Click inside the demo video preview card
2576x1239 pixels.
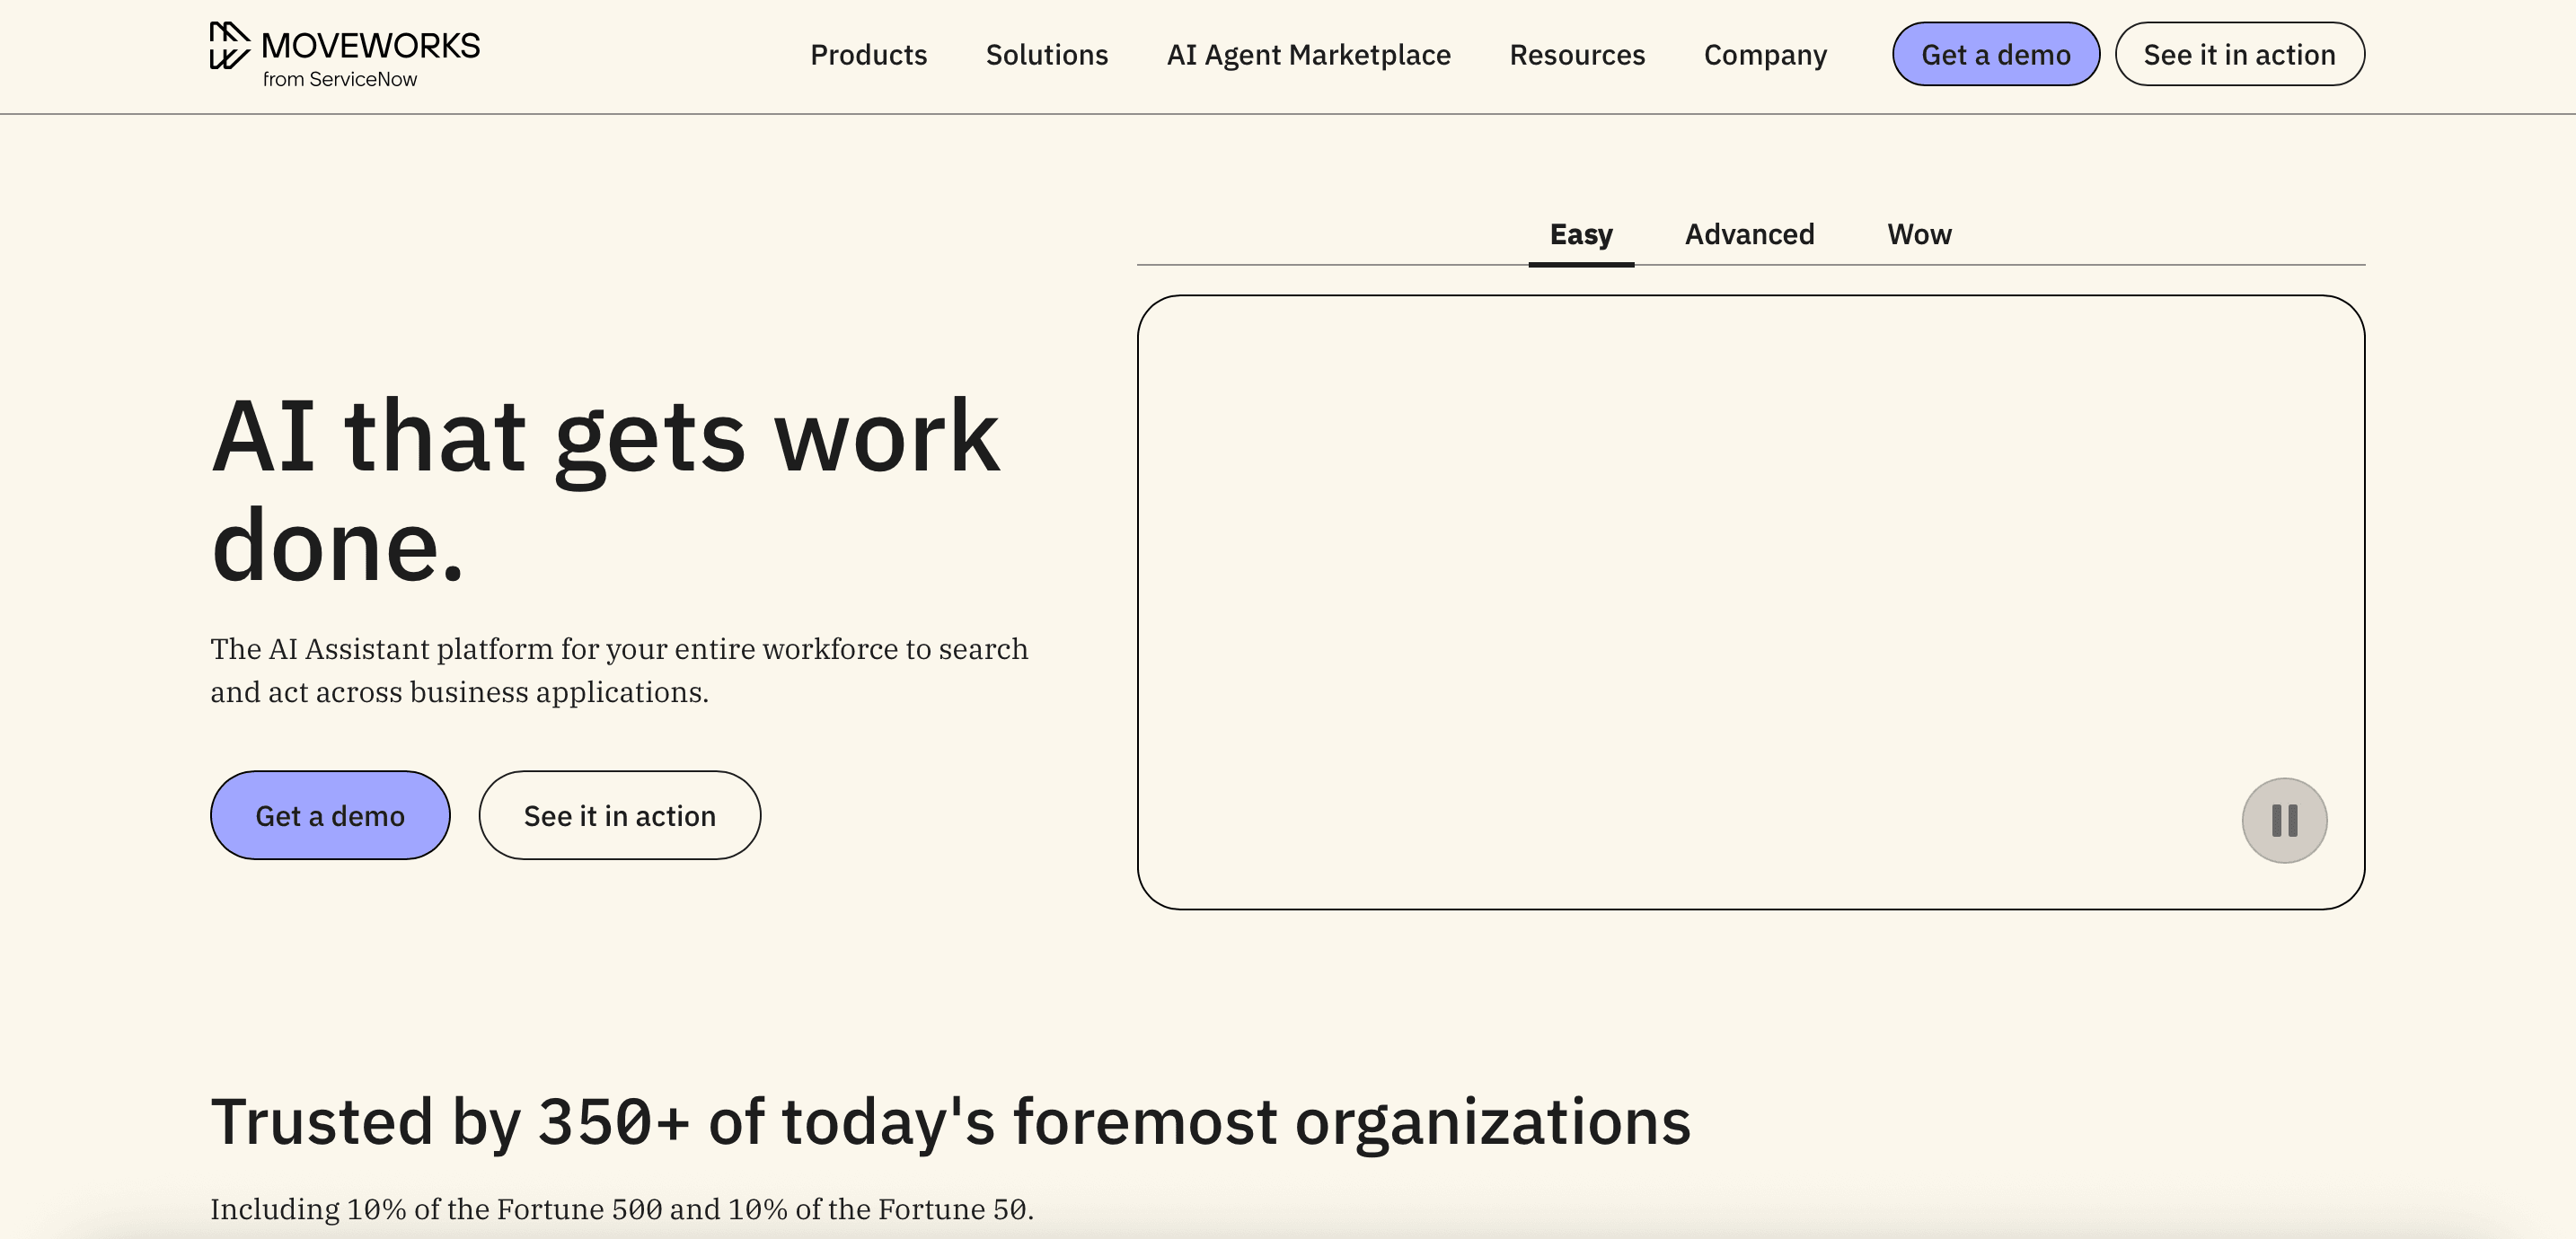(x=1750, y=600)
